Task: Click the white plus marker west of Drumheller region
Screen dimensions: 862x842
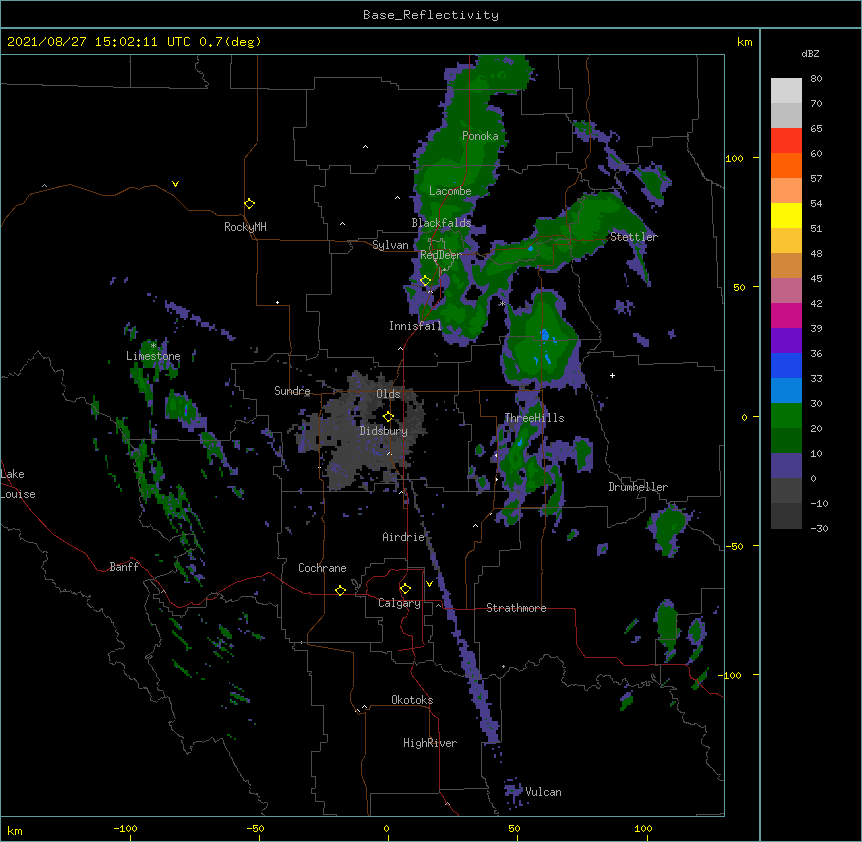Action: 612,375
